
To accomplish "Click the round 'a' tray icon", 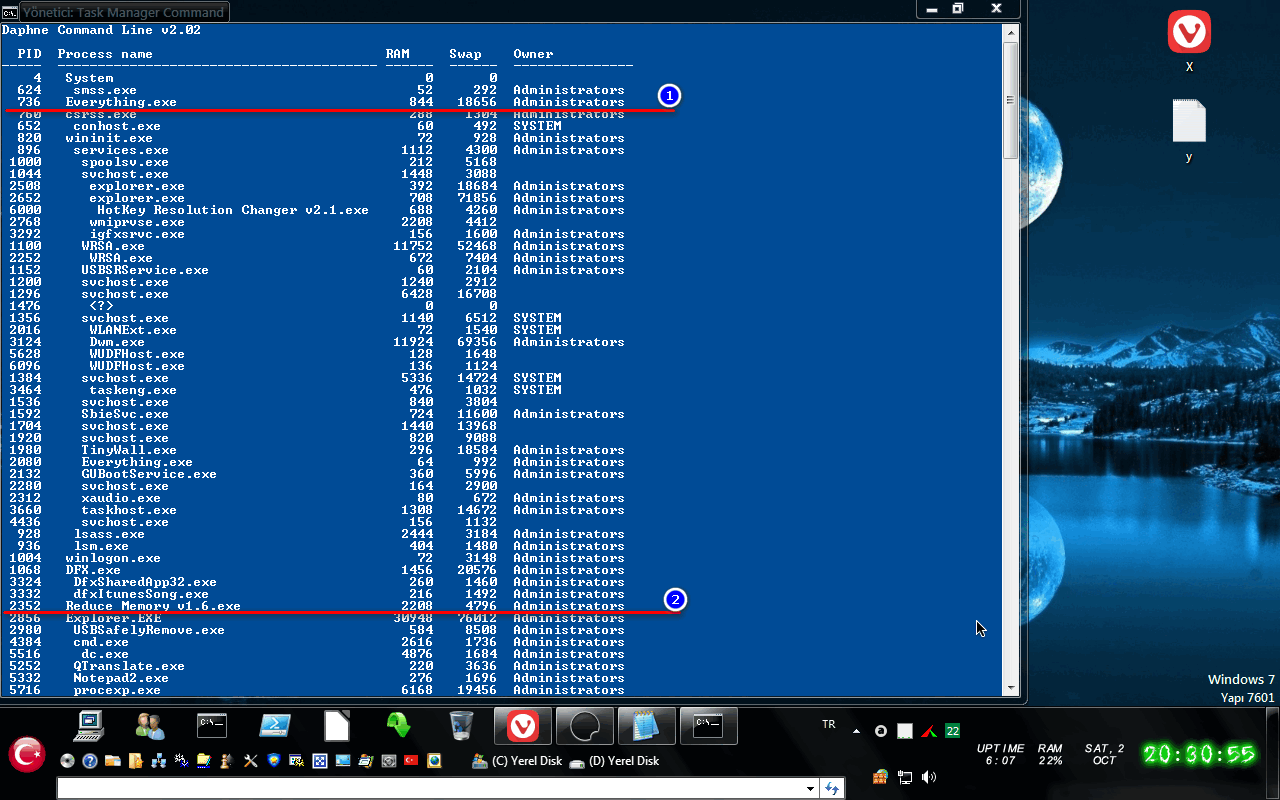I will [881, 731].
